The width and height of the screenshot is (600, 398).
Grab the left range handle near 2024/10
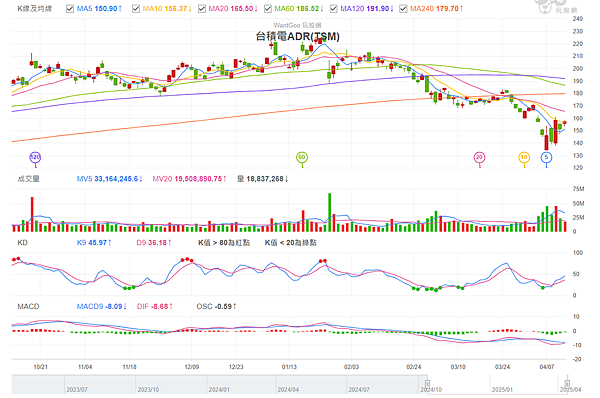[427, 384]
